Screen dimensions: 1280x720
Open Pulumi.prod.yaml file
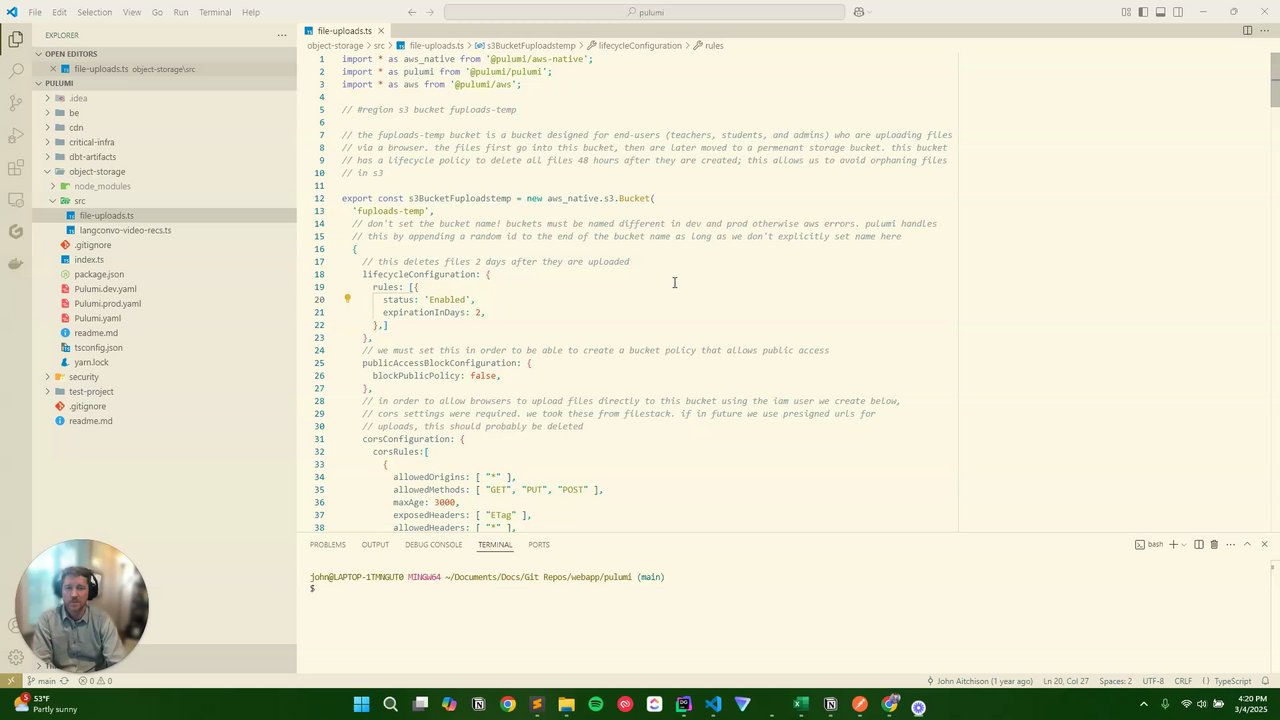point(107,304)
